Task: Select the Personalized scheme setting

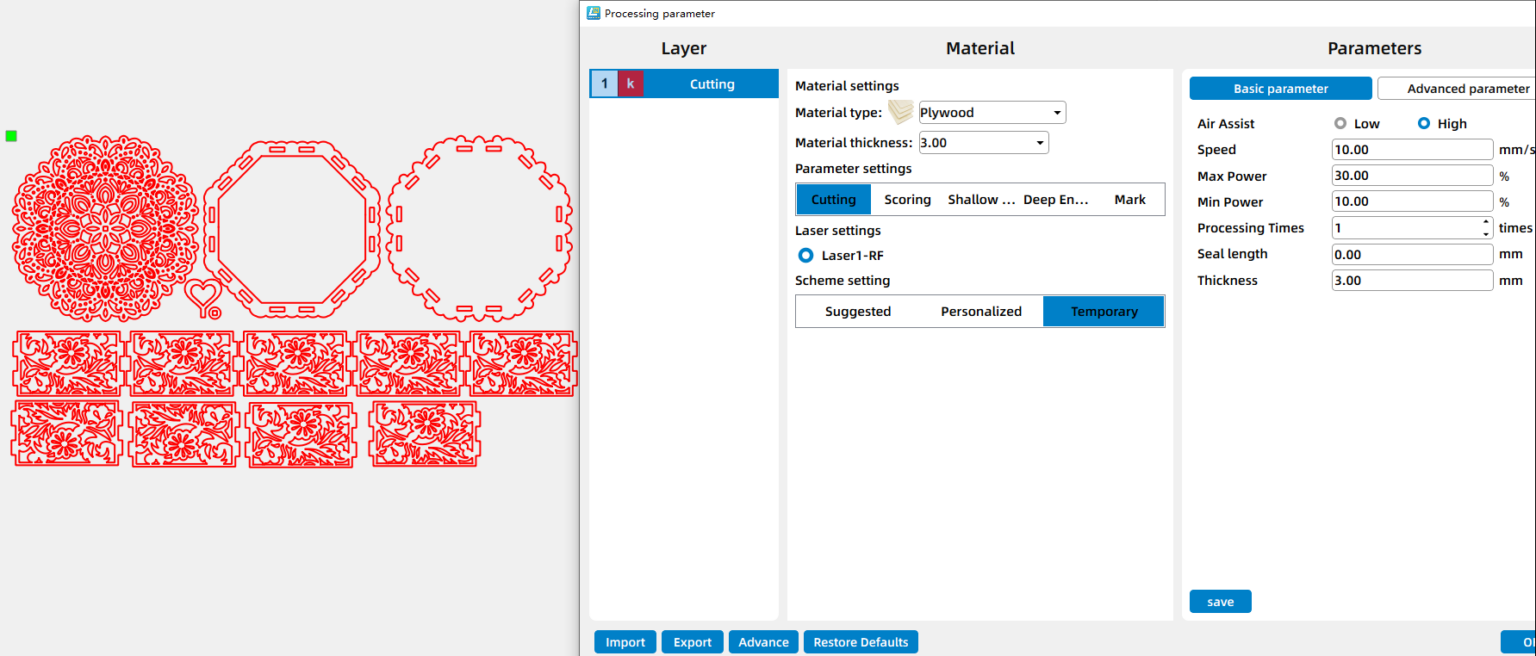Action: (x=981, y=311)
